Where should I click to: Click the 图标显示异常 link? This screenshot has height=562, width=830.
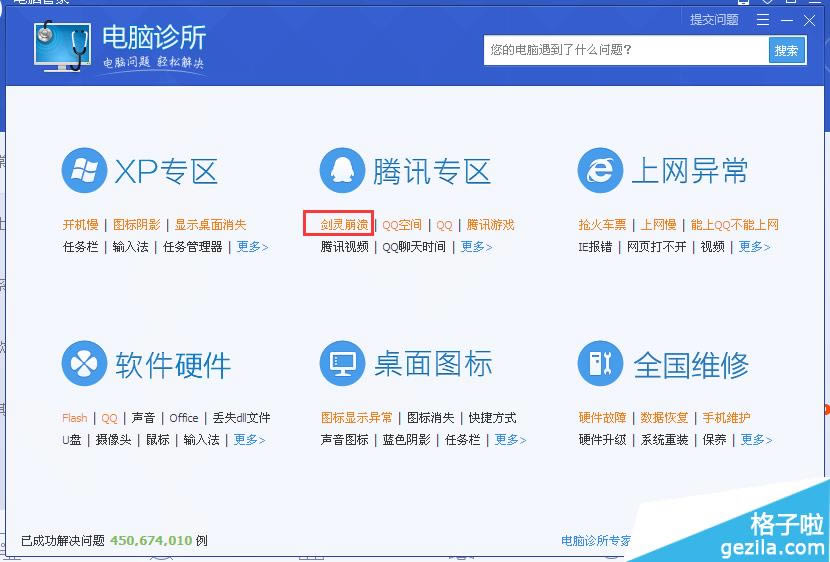coord(356,418)
